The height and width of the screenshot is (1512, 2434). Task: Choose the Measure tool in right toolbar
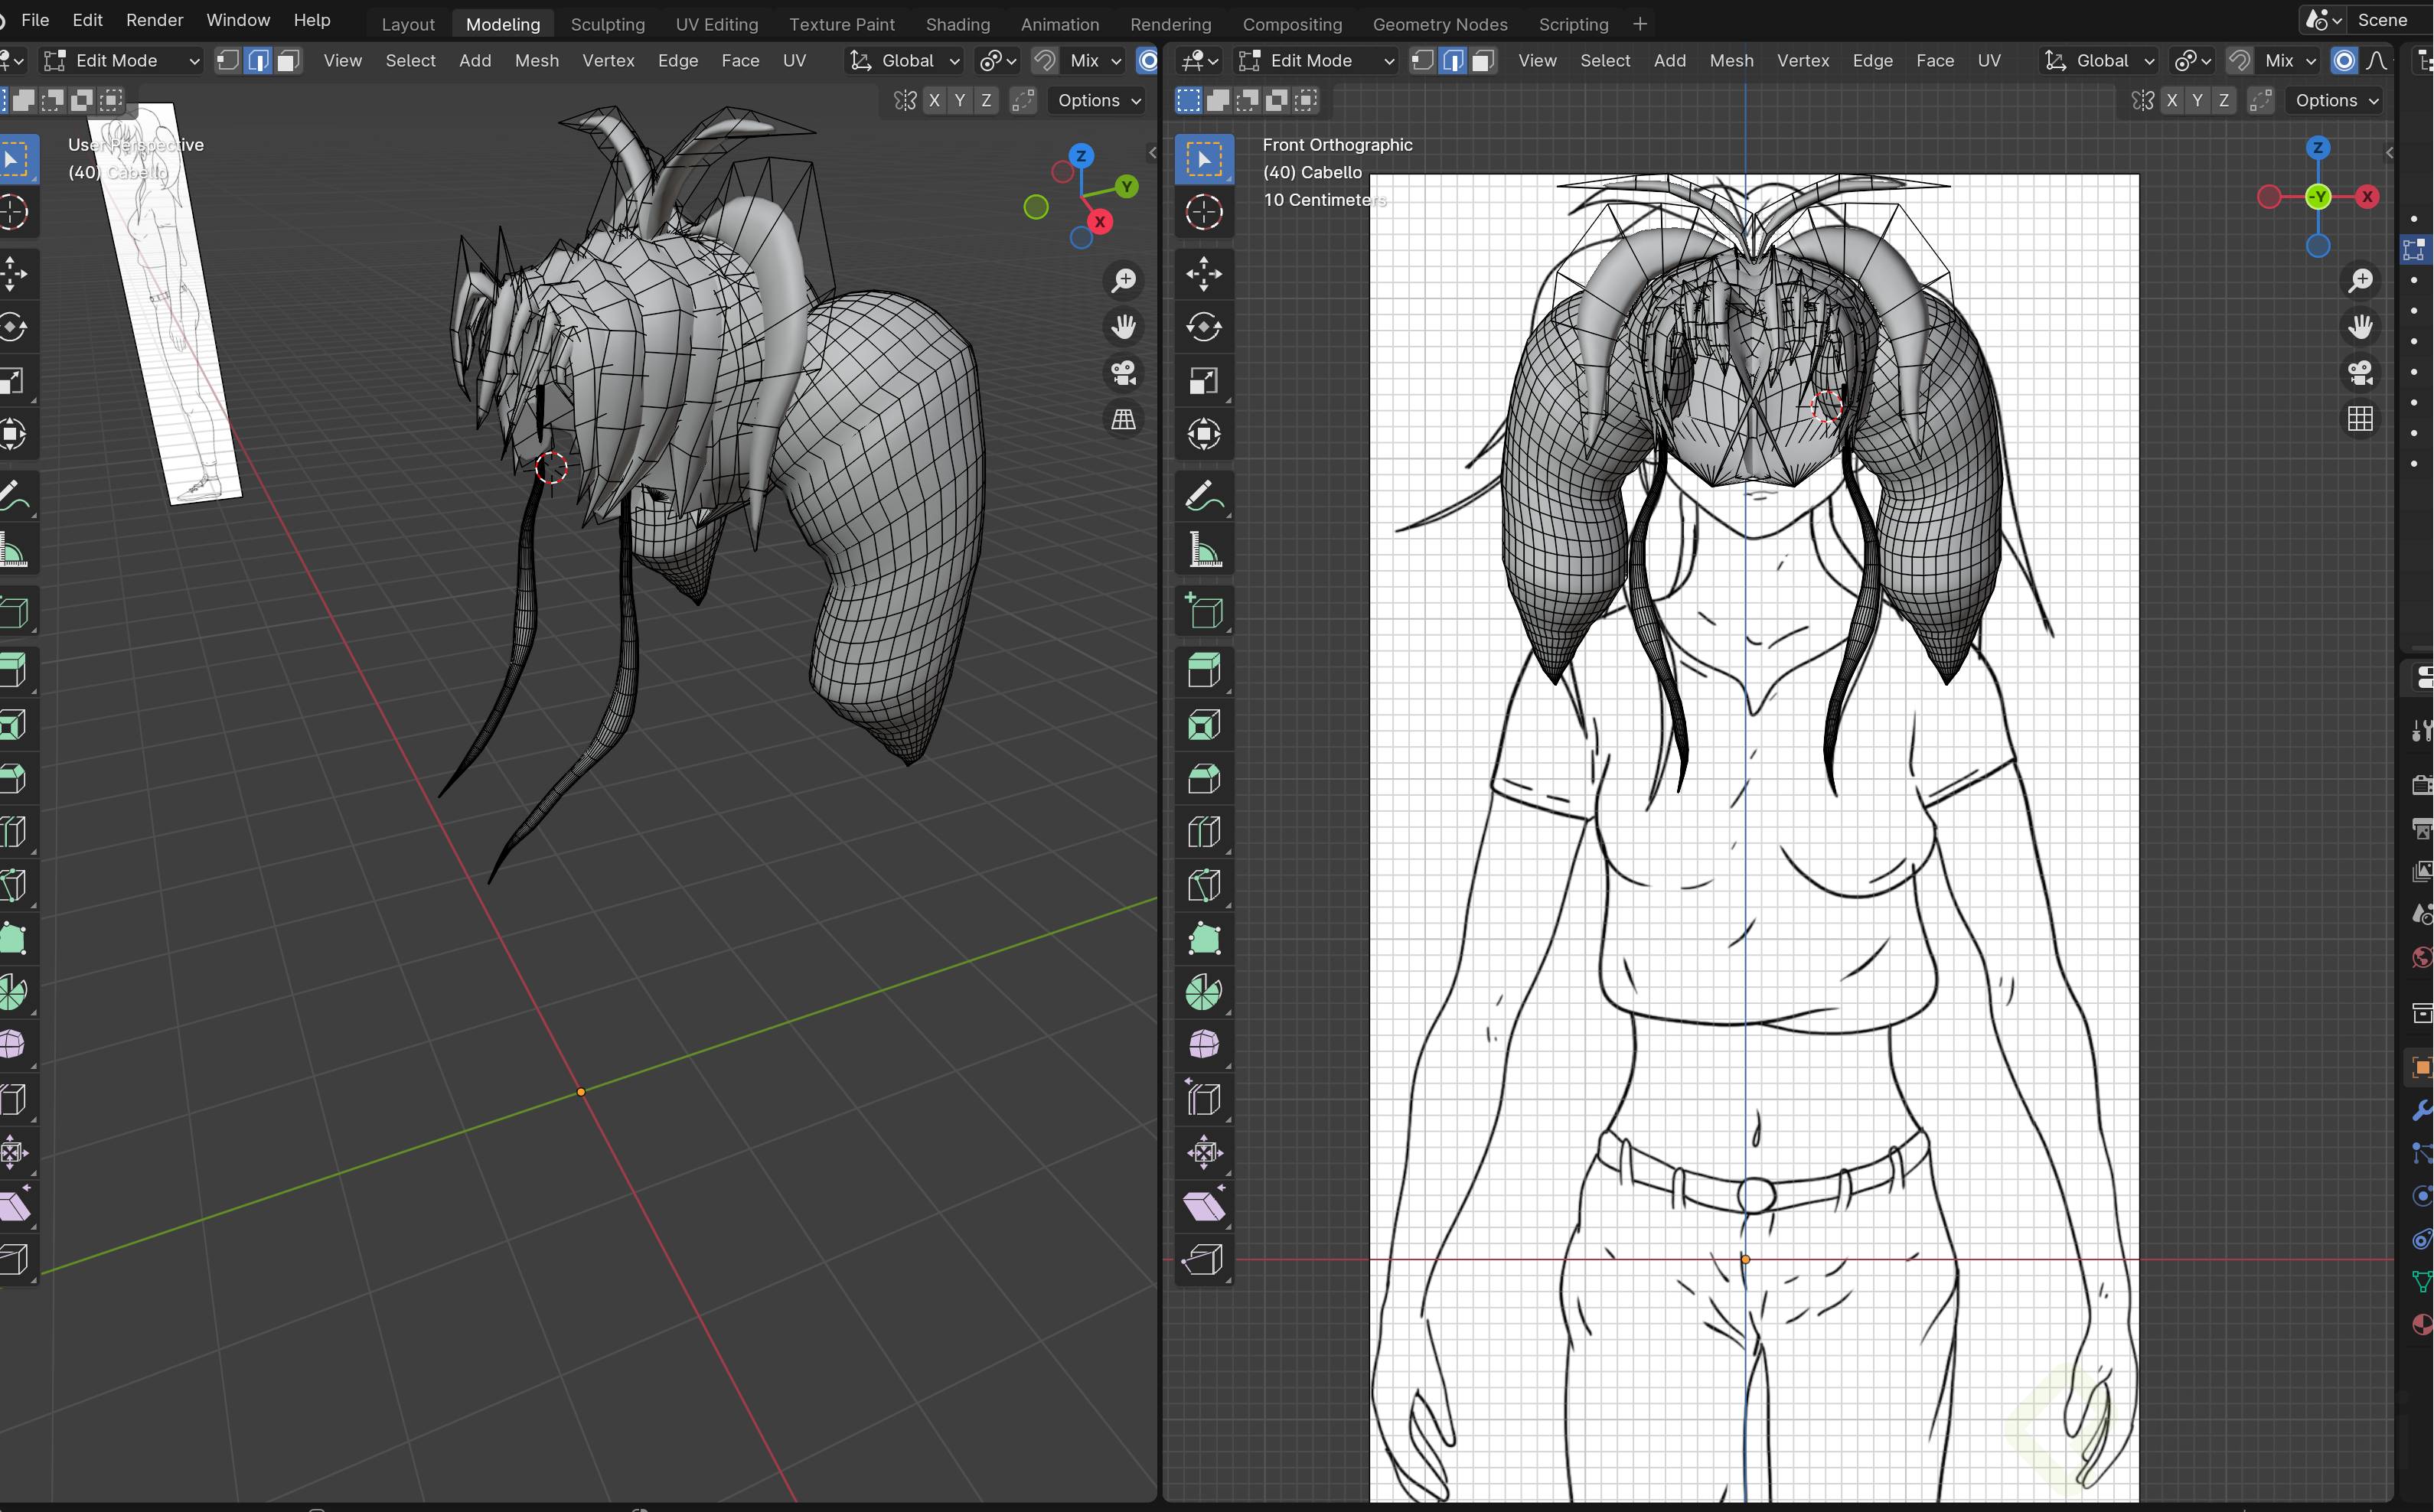tap(1203, 551)
